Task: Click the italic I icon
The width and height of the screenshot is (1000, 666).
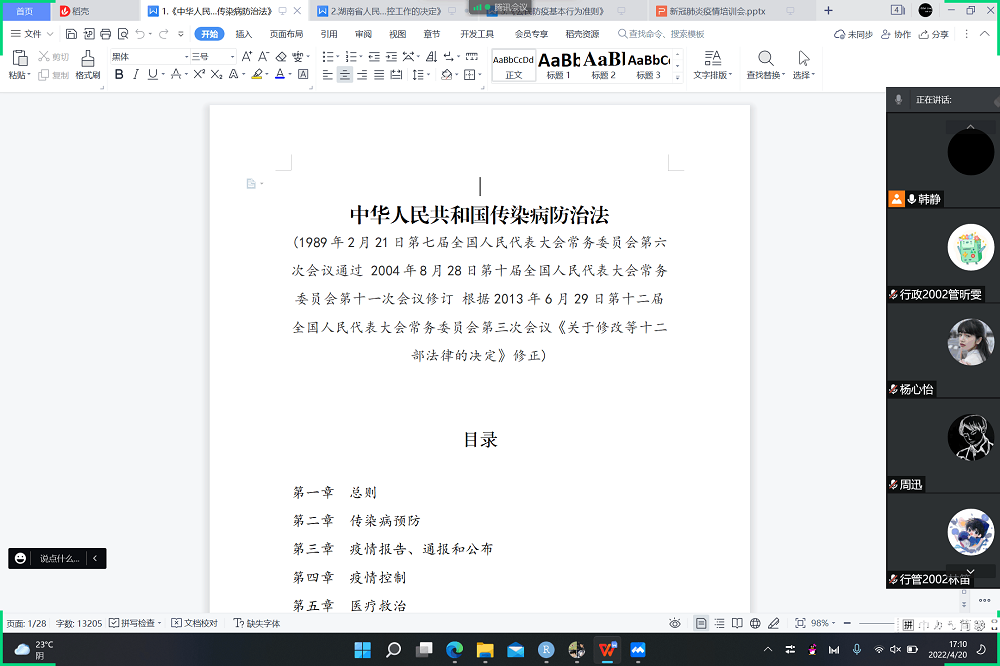Action: pos(136,75)
